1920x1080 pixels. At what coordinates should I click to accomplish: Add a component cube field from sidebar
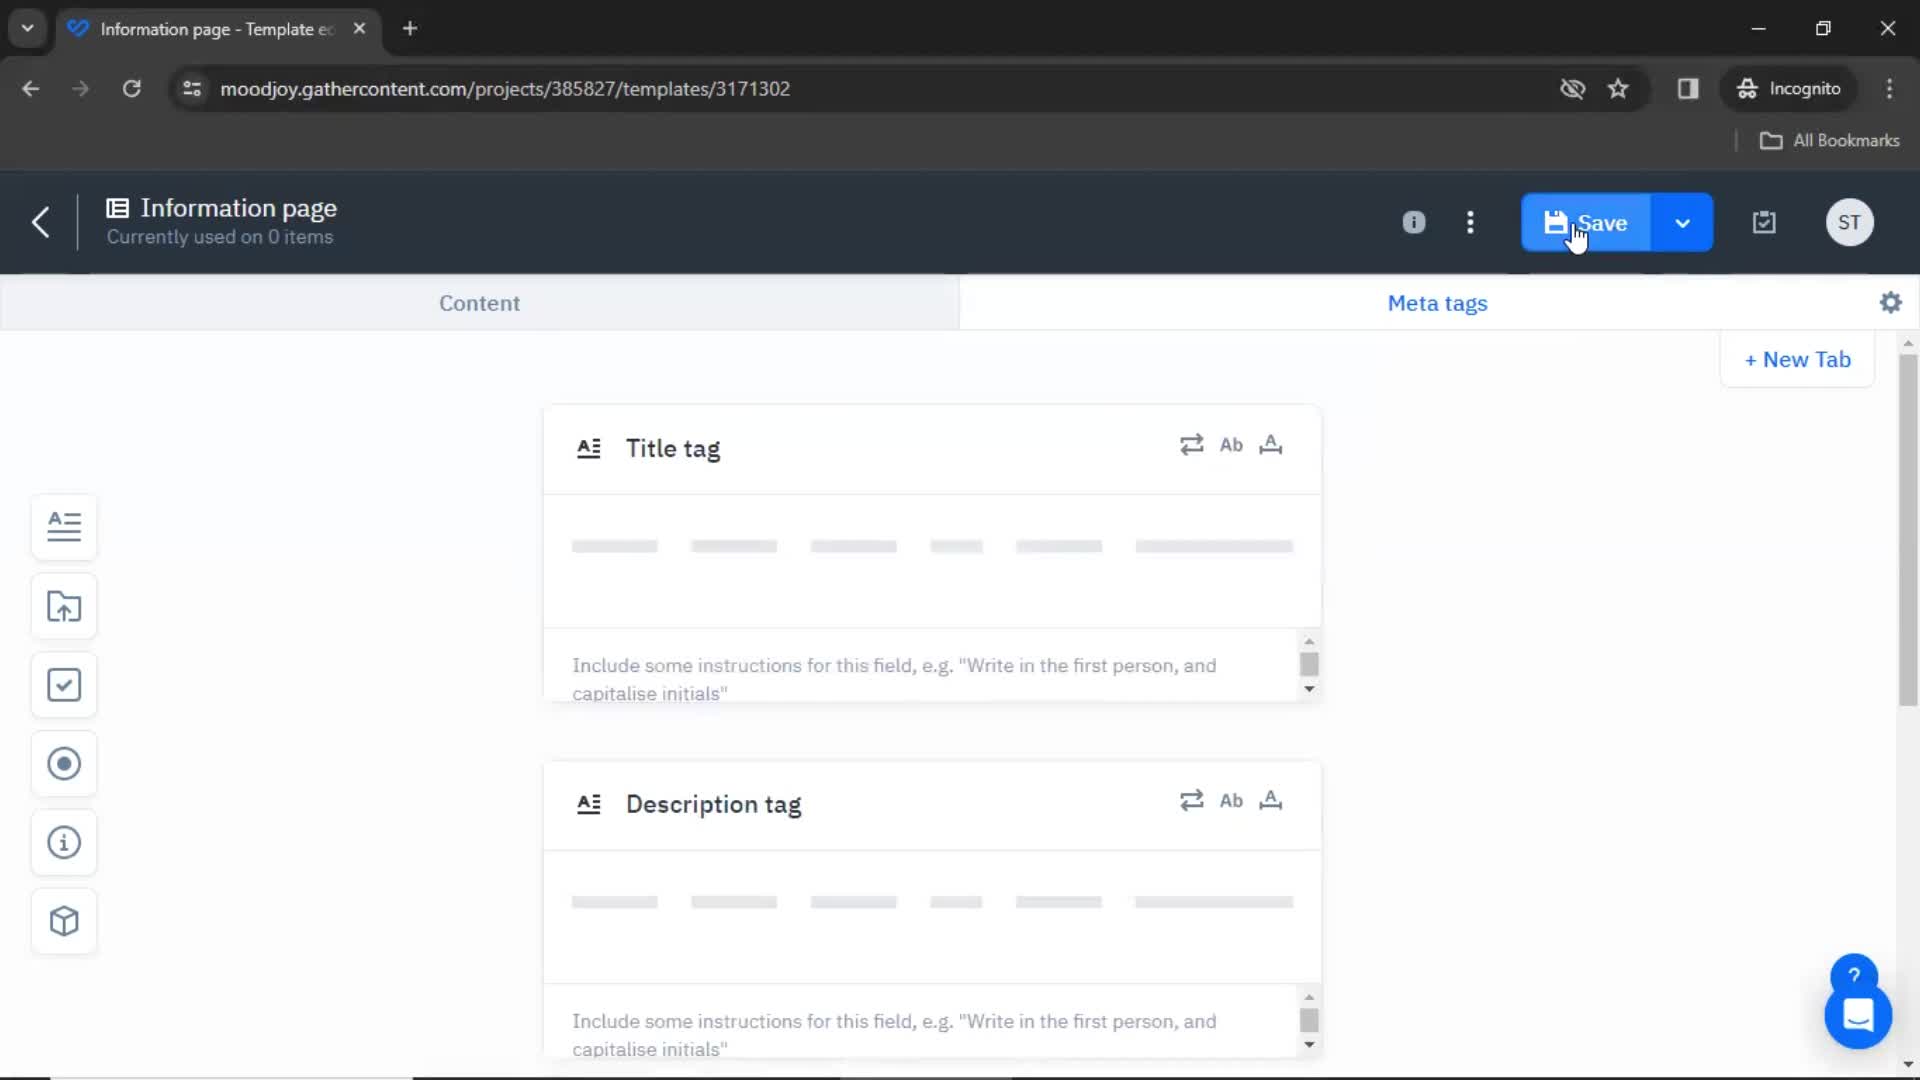click(x=64, y=921)
